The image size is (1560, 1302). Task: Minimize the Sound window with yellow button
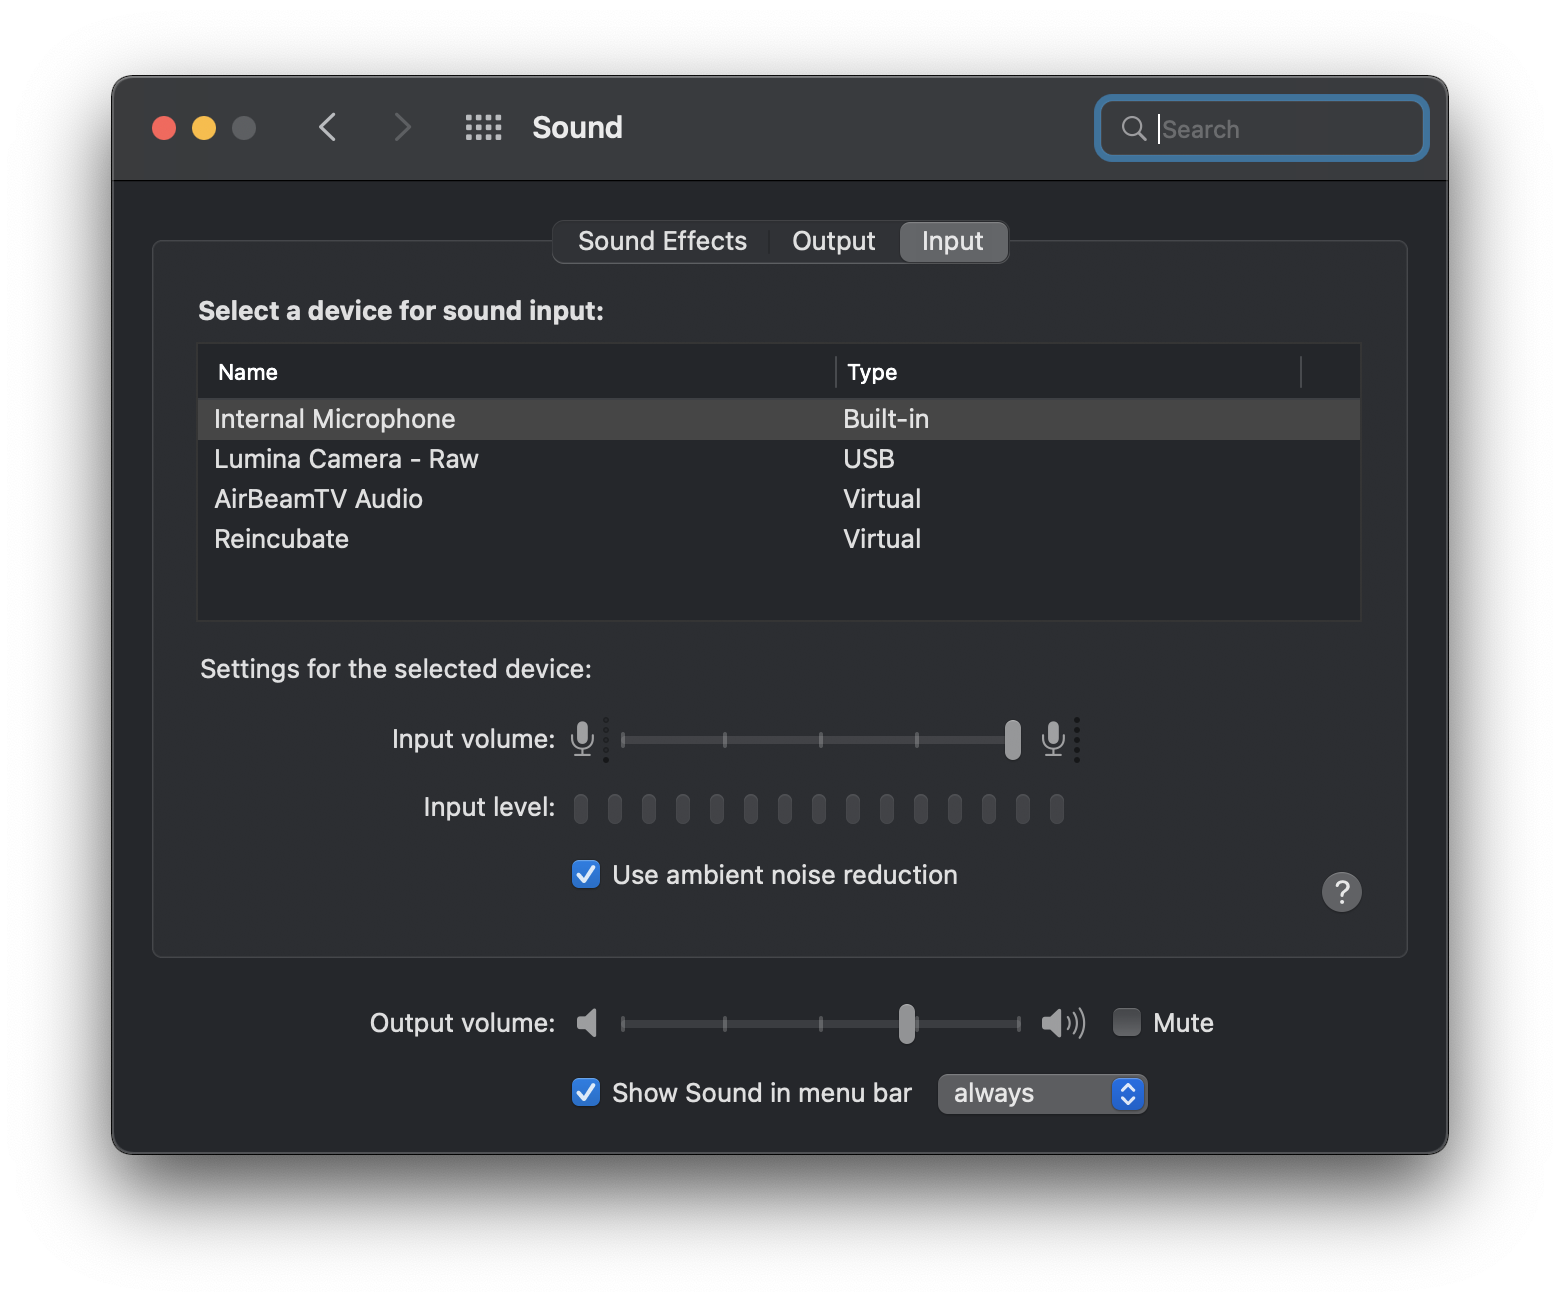coord(204,128)
